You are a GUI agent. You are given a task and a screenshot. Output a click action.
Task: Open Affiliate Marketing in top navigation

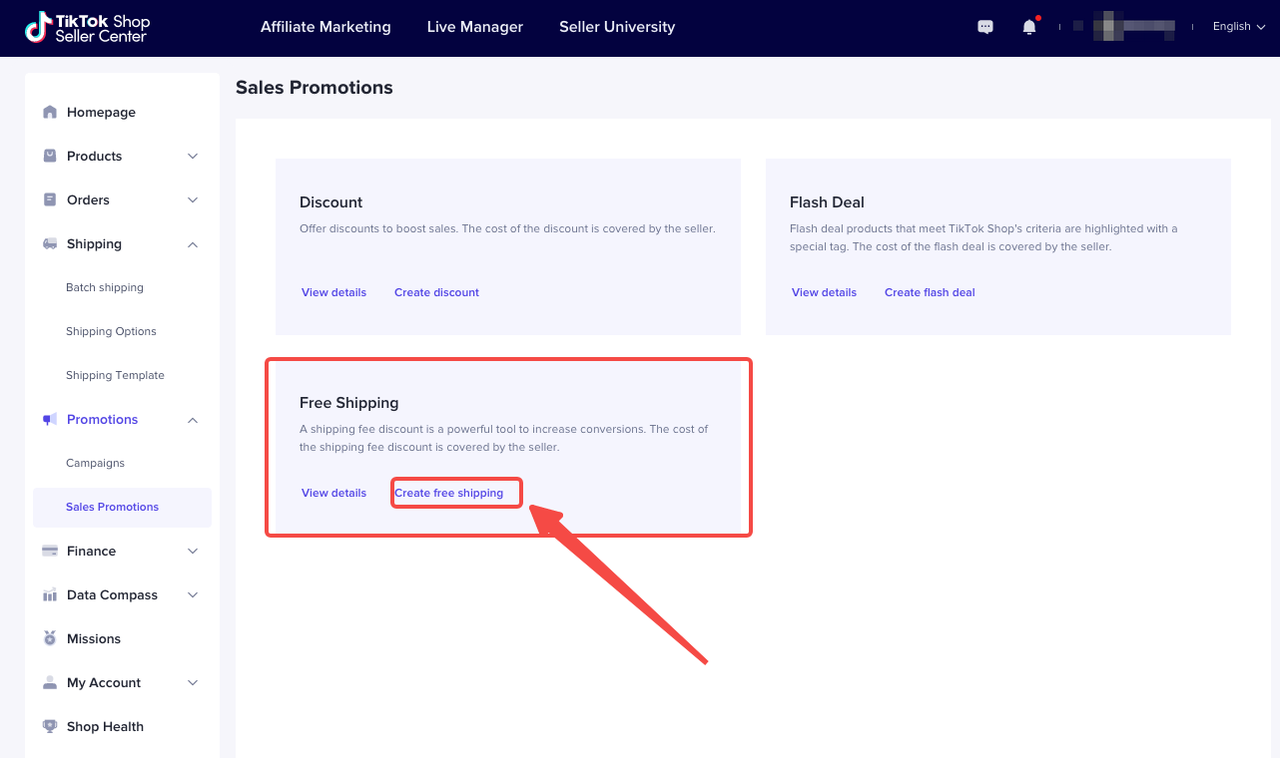coord(325,27)
